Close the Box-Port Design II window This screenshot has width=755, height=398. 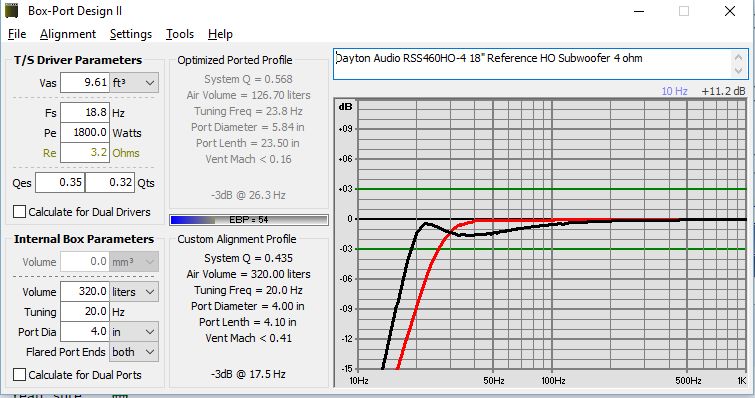point(730,11)
